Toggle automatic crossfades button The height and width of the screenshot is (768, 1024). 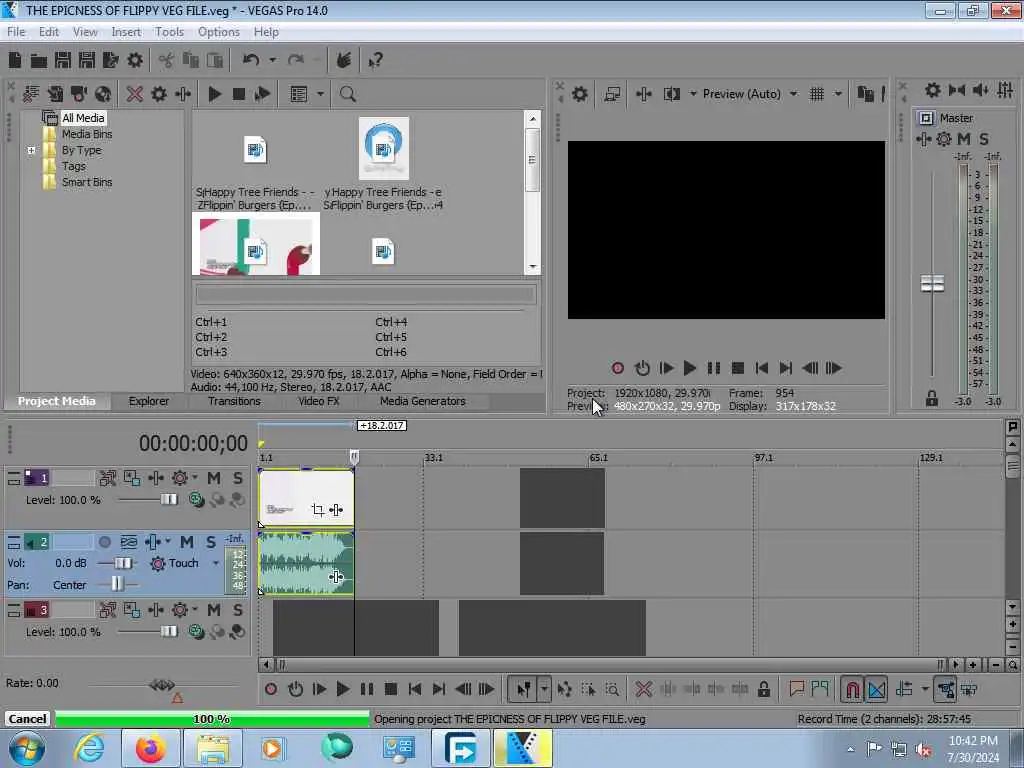[876, 689]
